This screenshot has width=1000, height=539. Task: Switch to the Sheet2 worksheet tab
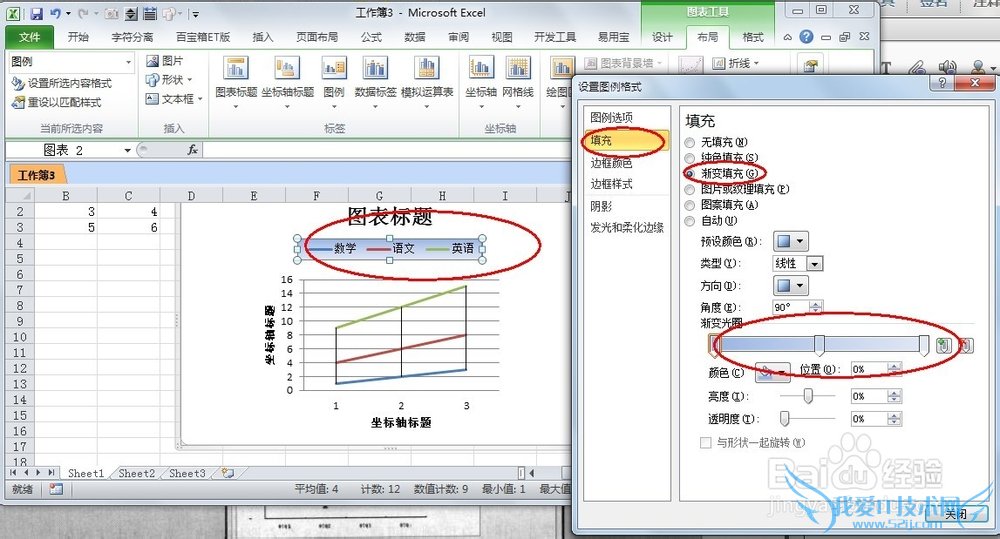coord(136,473)
